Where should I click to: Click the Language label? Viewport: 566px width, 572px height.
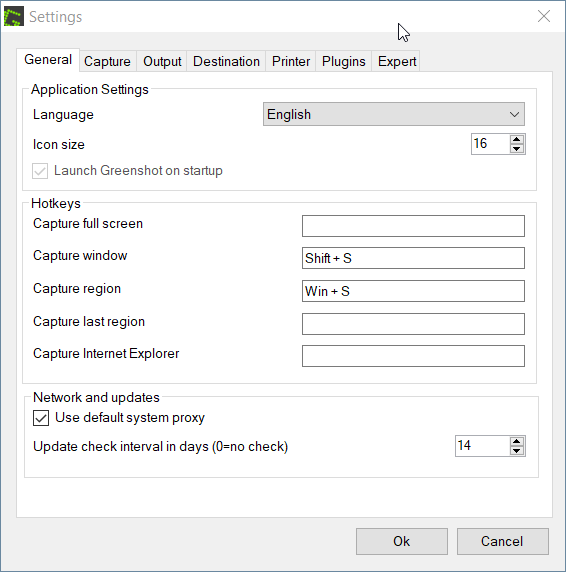[63, 115]
